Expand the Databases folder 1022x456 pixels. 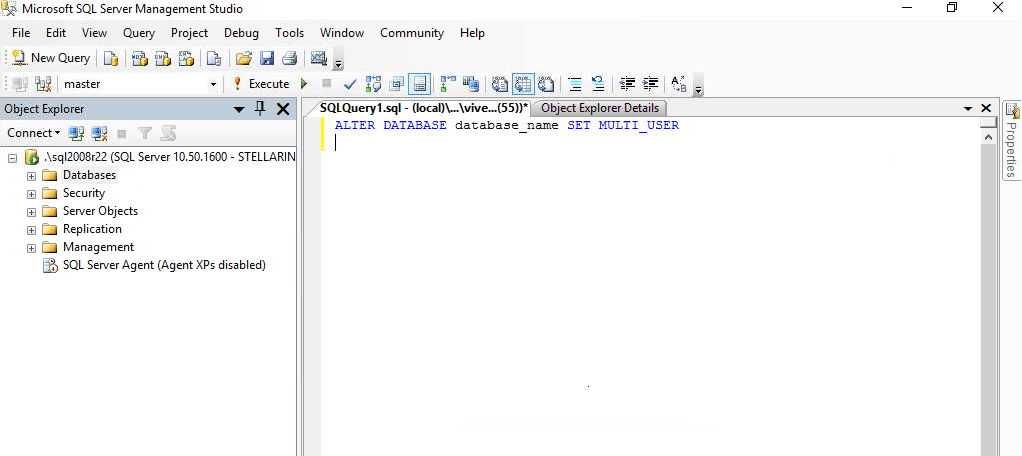click(x=31, y=176)
